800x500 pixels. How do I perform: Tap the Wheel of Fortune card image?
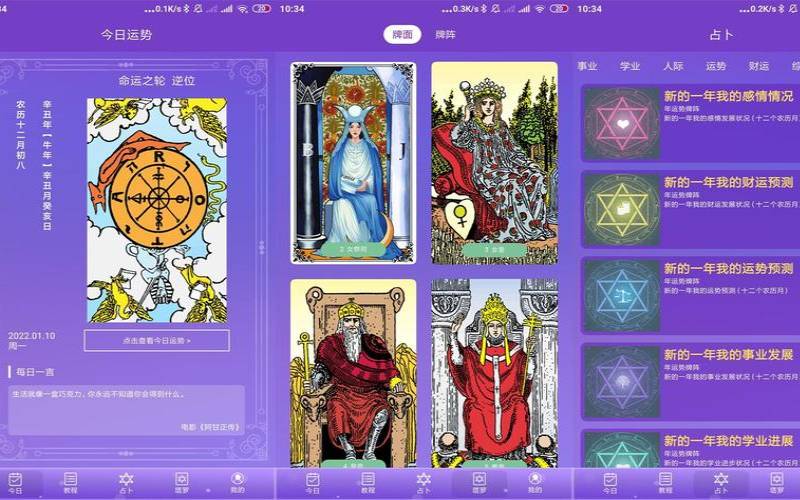pos(157,210)
